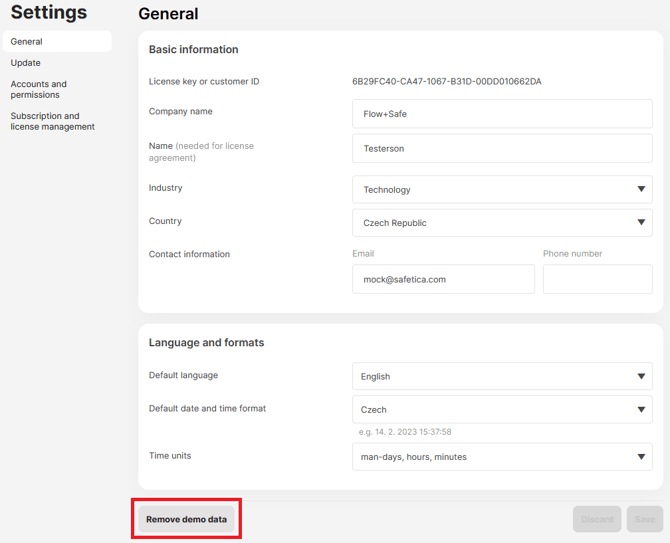Open Default date and time format dropdown

501,410
